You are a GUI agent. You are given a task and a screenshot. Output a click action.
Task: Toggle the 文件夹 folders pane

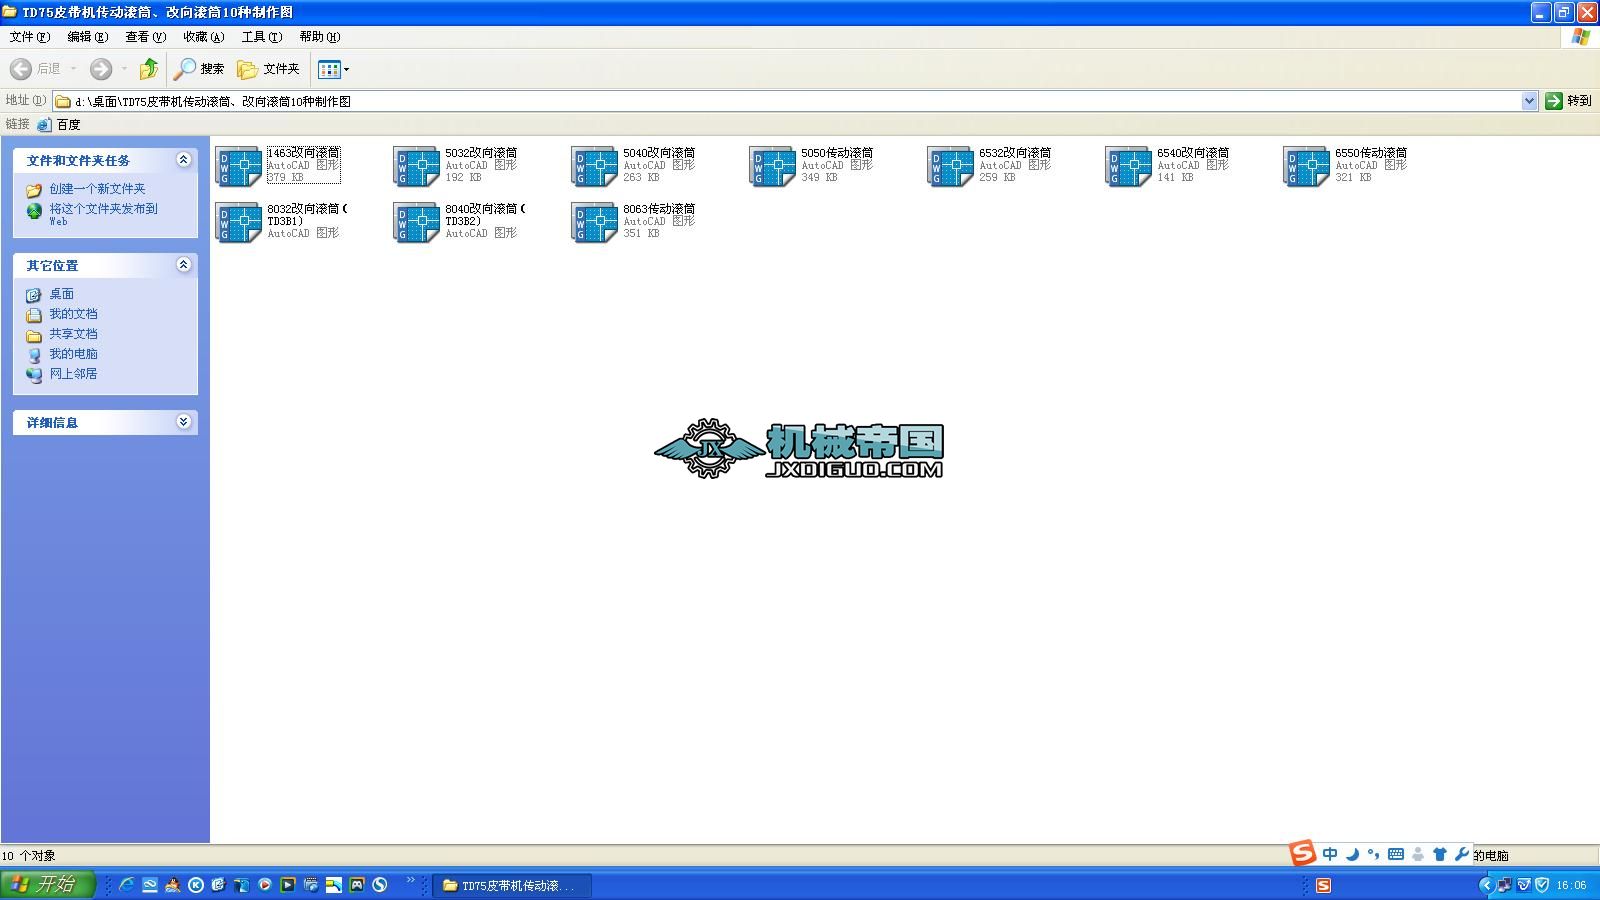coord(267,69)
